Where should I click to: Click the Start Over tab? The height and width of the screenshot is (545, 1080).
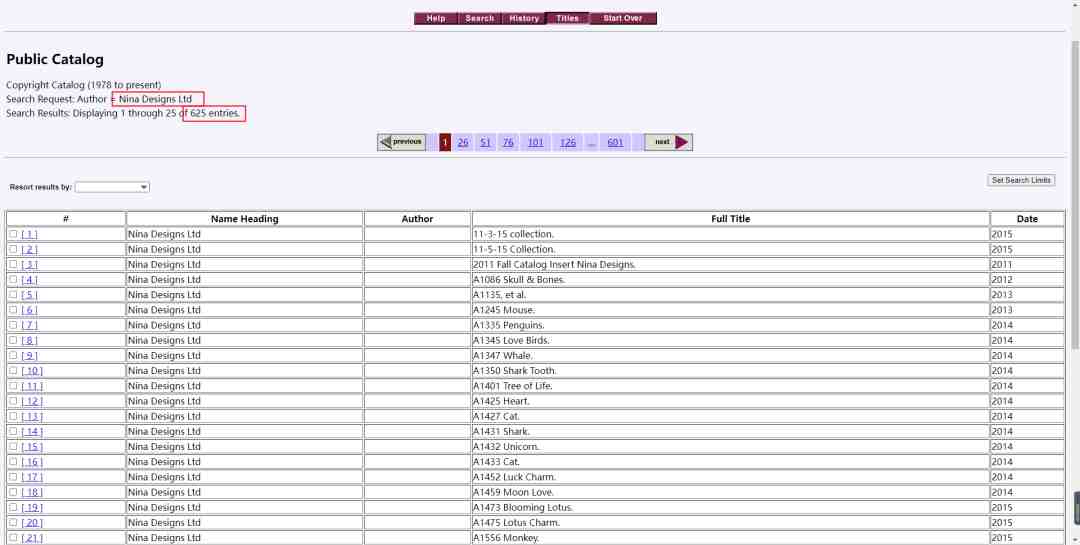tap(623, 19)
